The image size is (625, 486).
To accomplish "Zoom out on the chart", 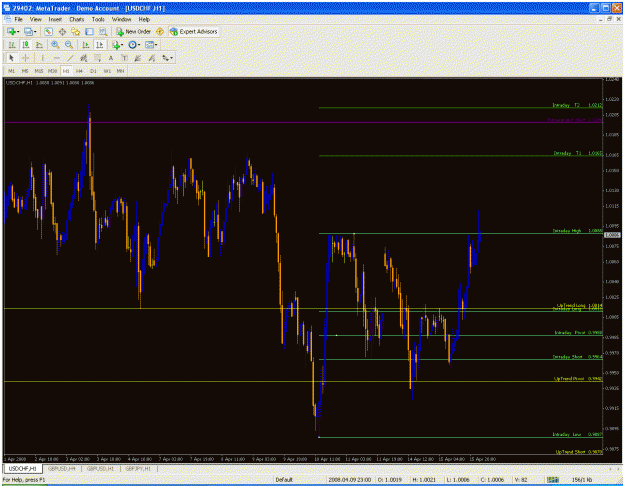I will (x=69, y=45).
